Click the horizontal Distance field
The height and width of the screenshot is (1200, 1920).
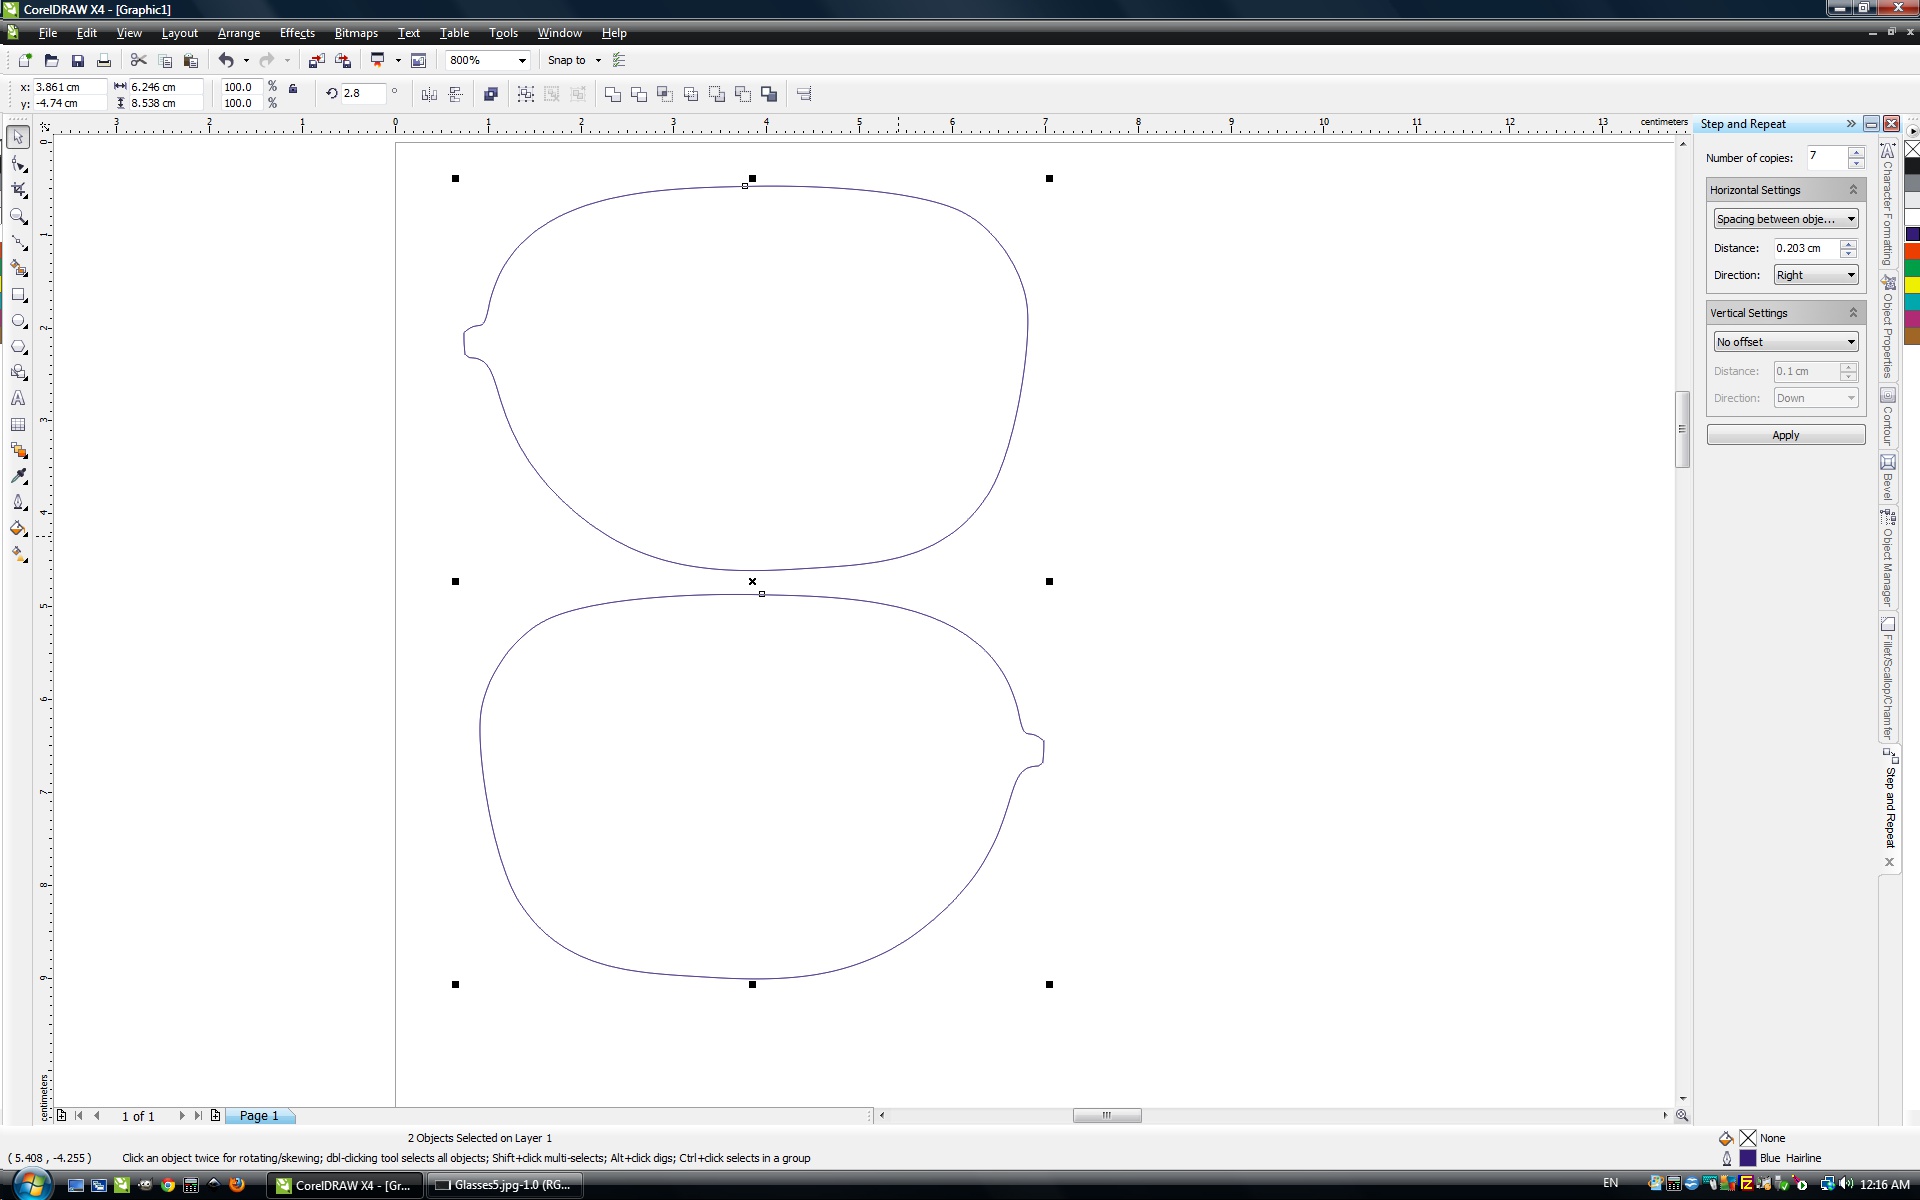1806,248
